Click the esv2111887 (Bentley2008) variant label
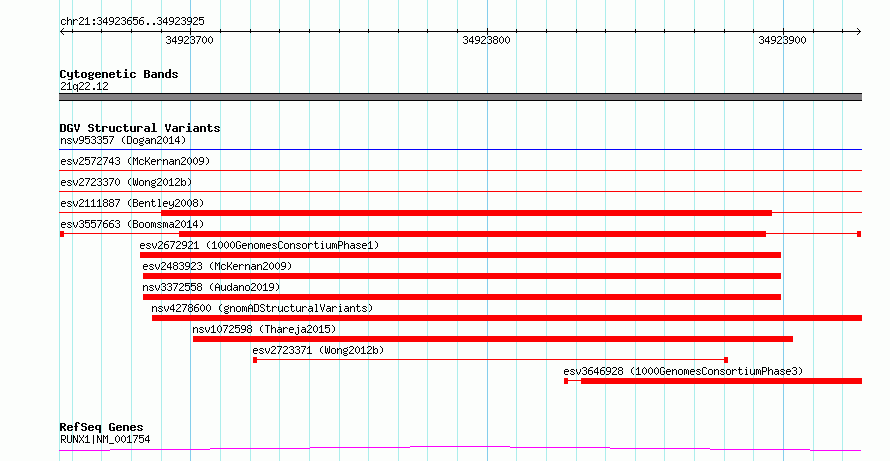Image resolution: width=890 pixels, height=461 pixels. click(132, 203)
